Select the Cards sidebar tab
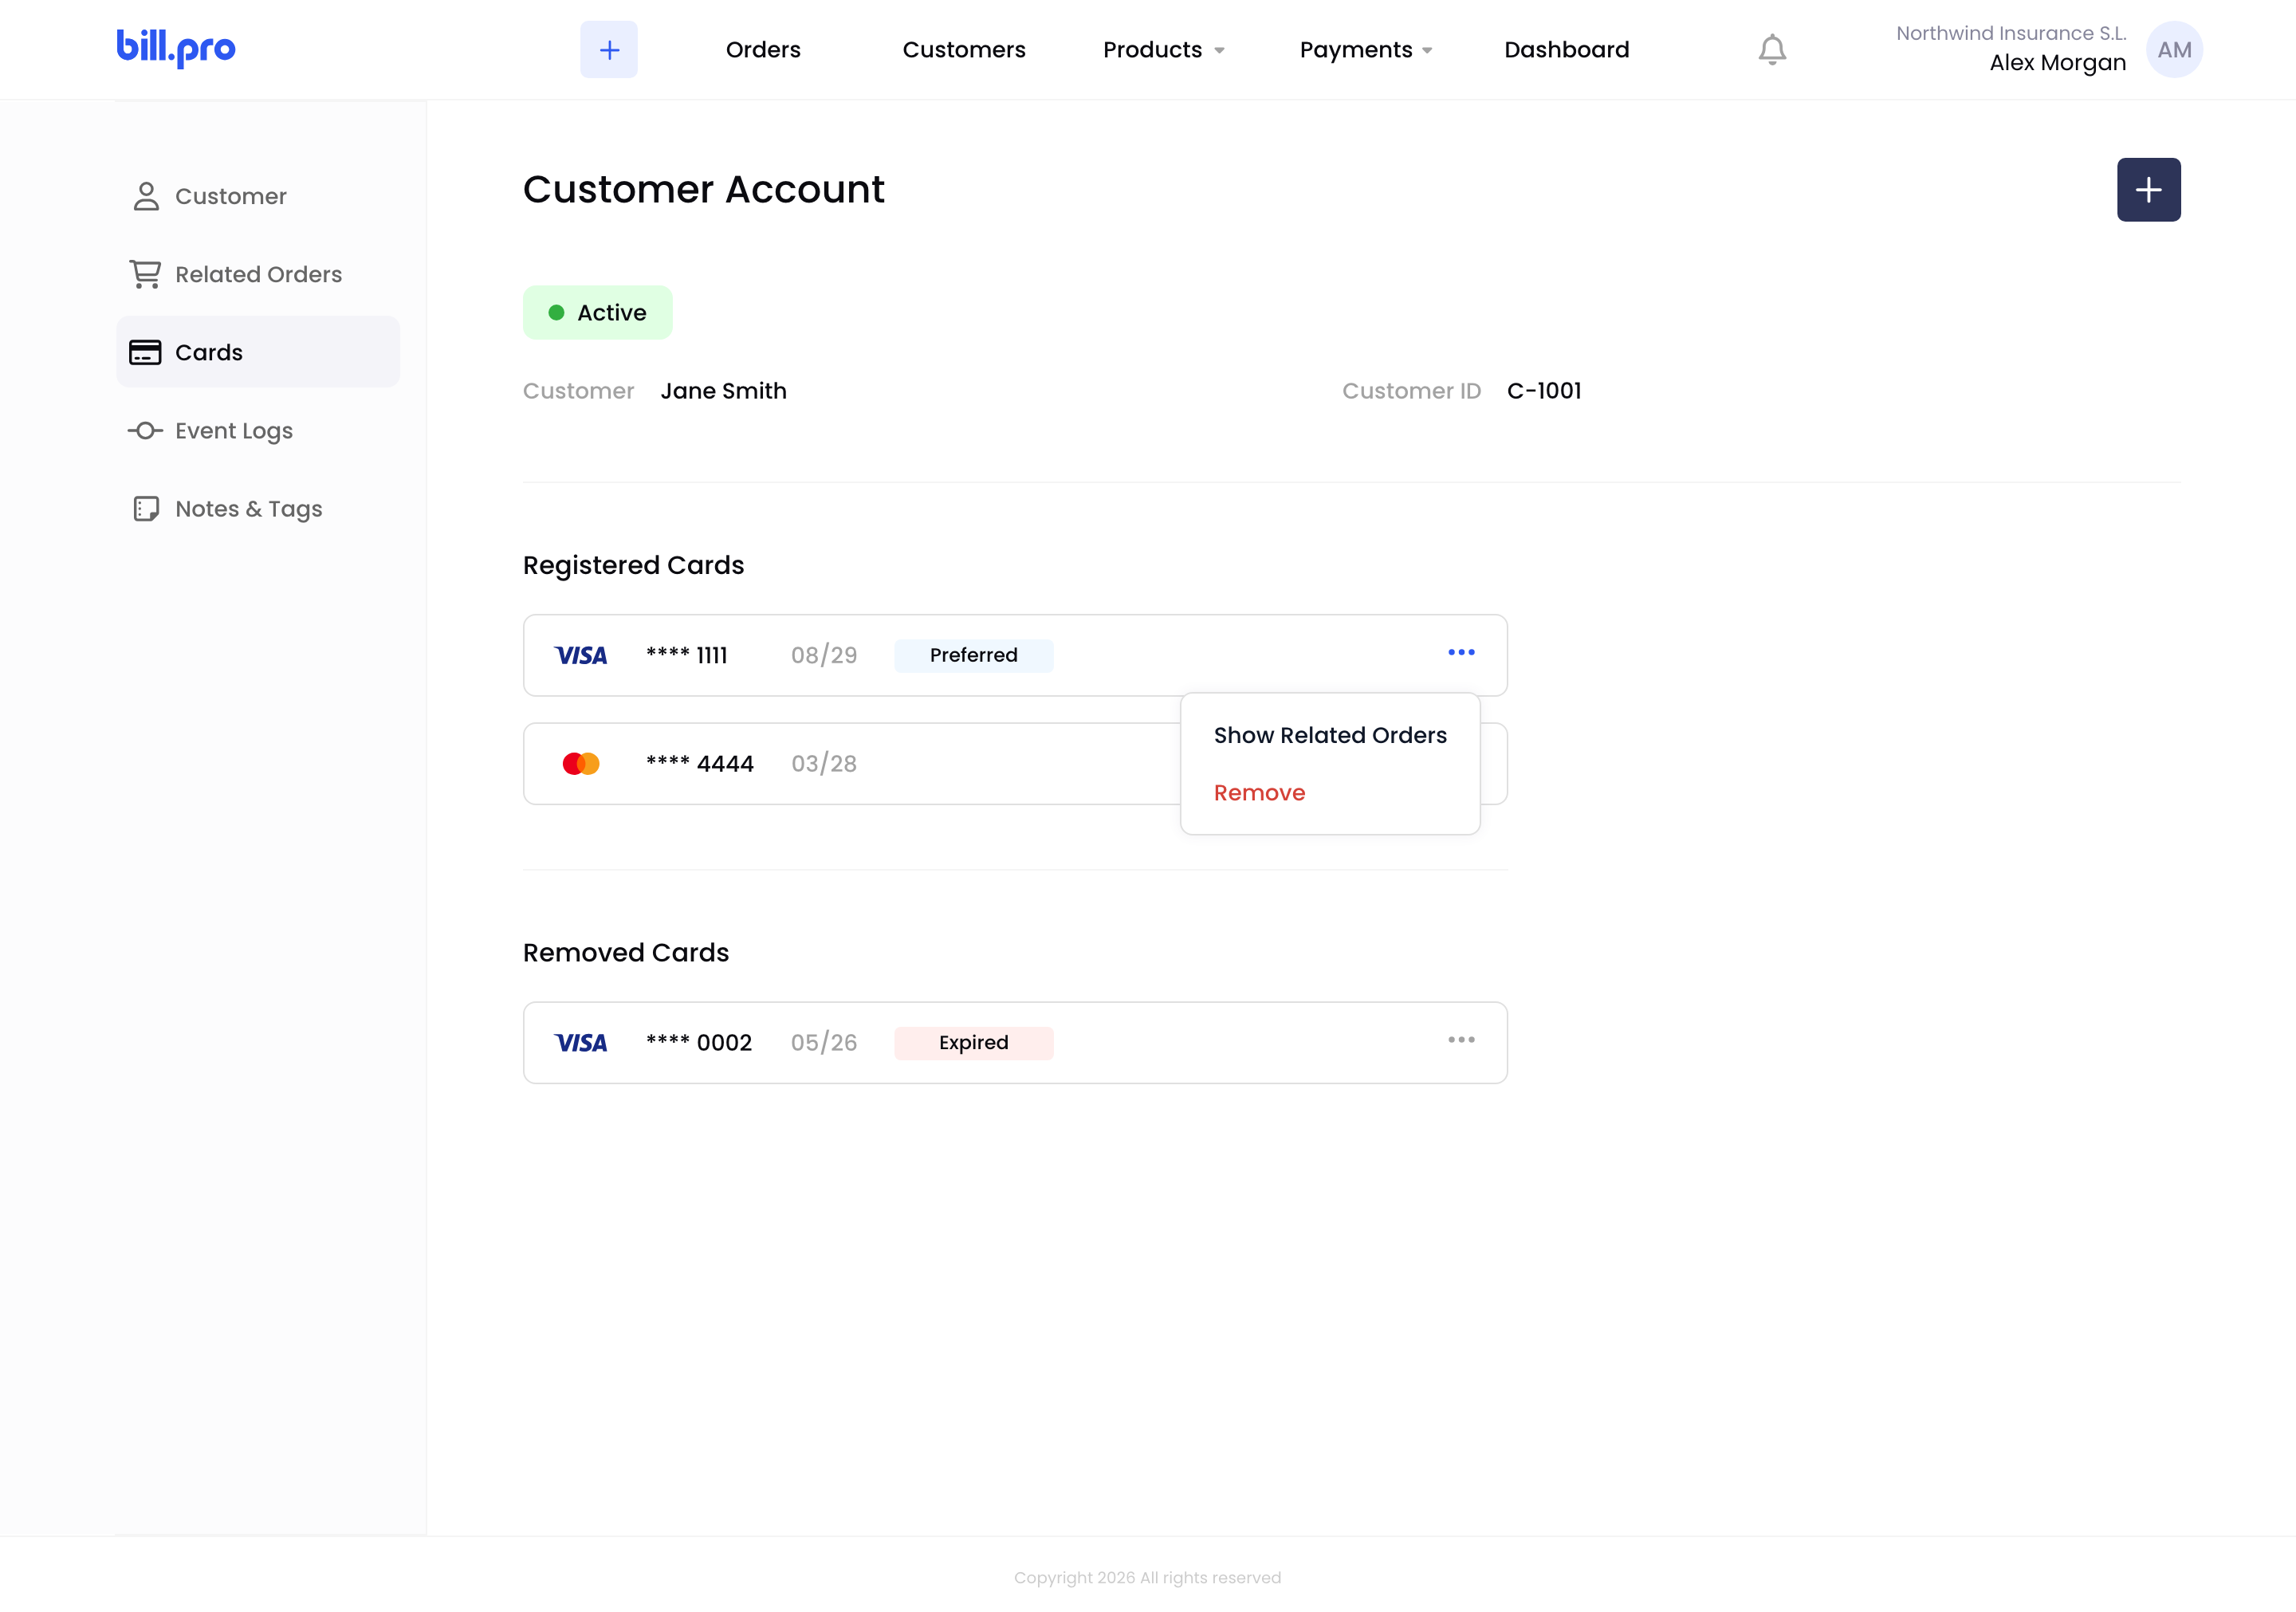 (258, 352)
